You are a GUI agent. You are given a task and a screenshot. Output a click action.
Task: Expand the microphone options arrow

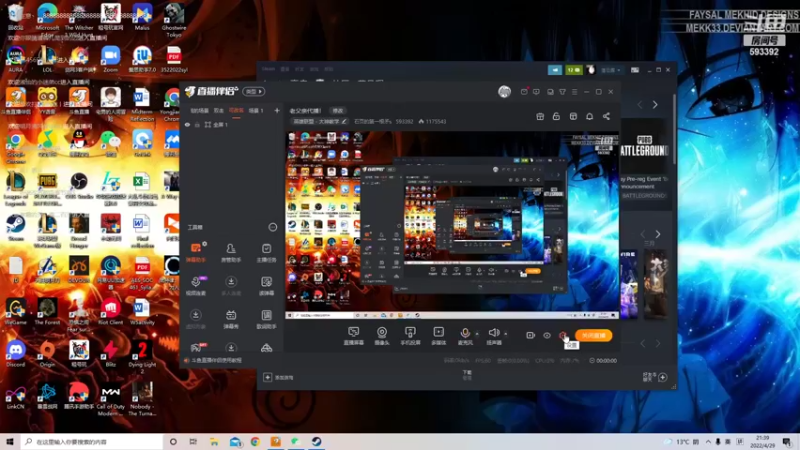tap(477, 334)
